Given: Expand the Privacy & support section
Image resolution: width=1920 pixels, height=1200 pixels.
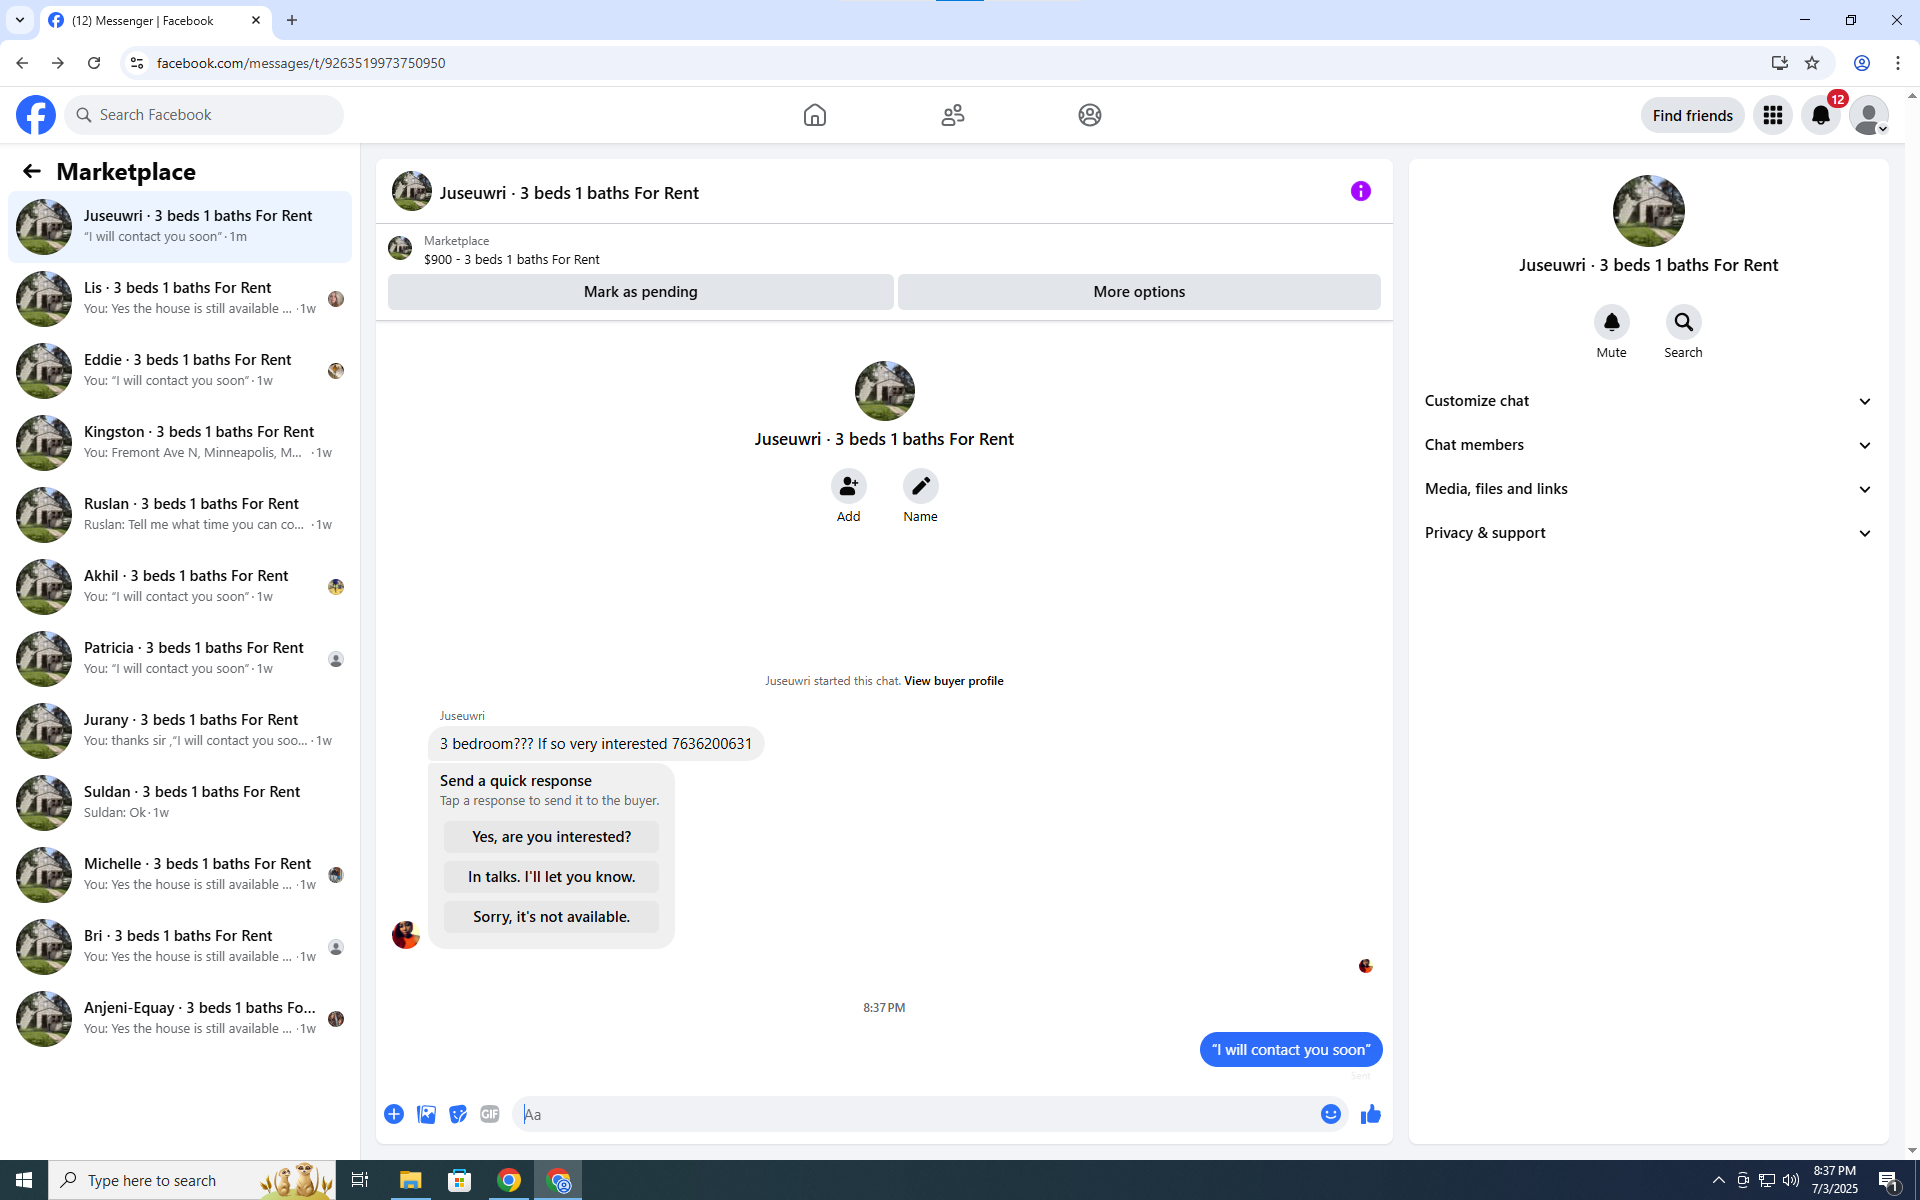Looking at the screenshot, I should pos(1648,533).
